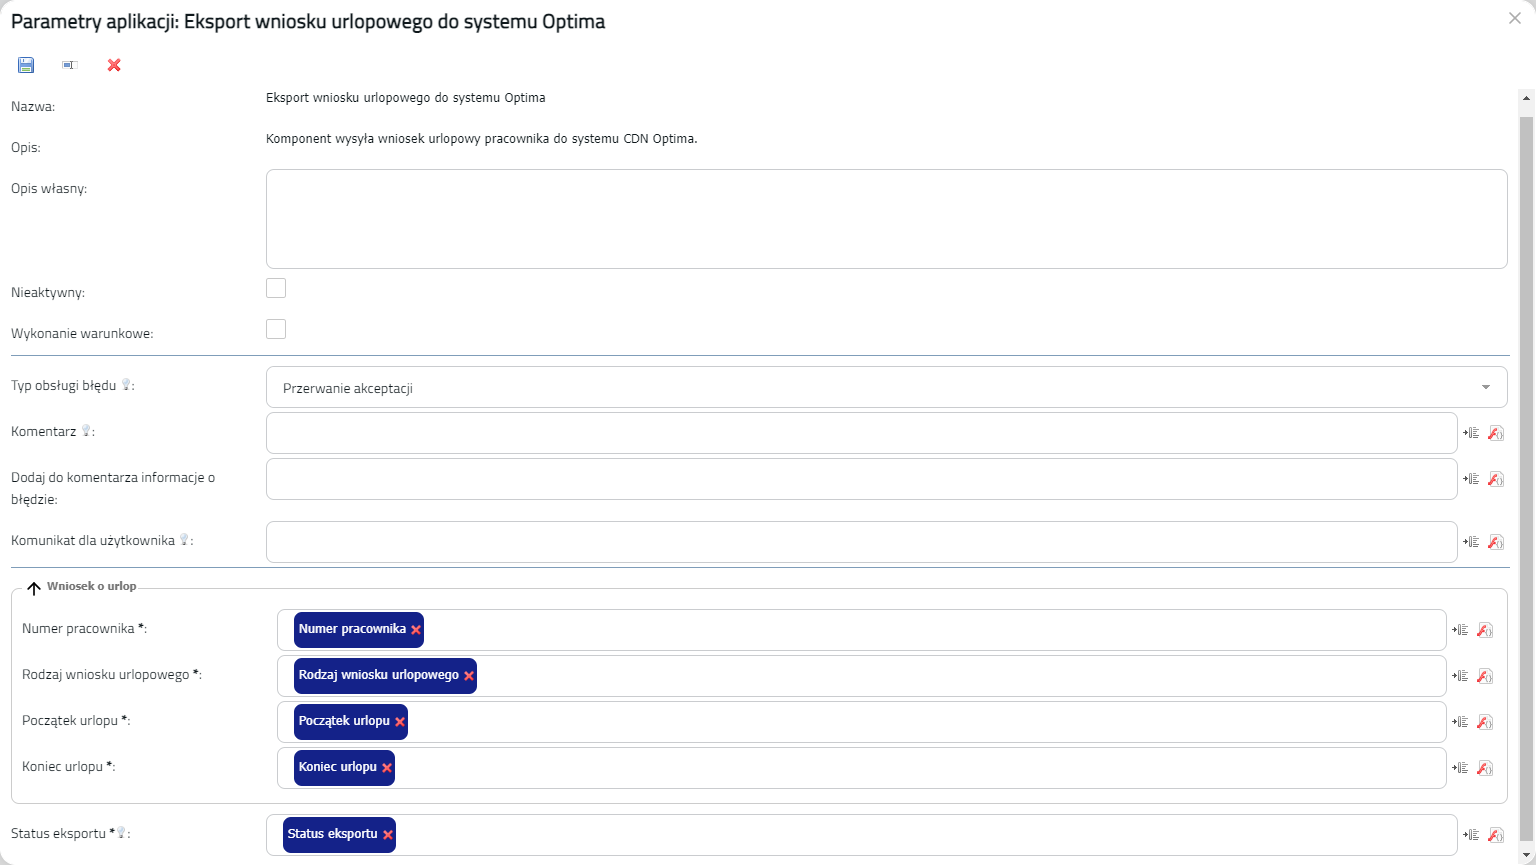Show hint bulb next to Status eksportu
The height and width of the screenshot is (865, 1536).
tap(121, 833)
